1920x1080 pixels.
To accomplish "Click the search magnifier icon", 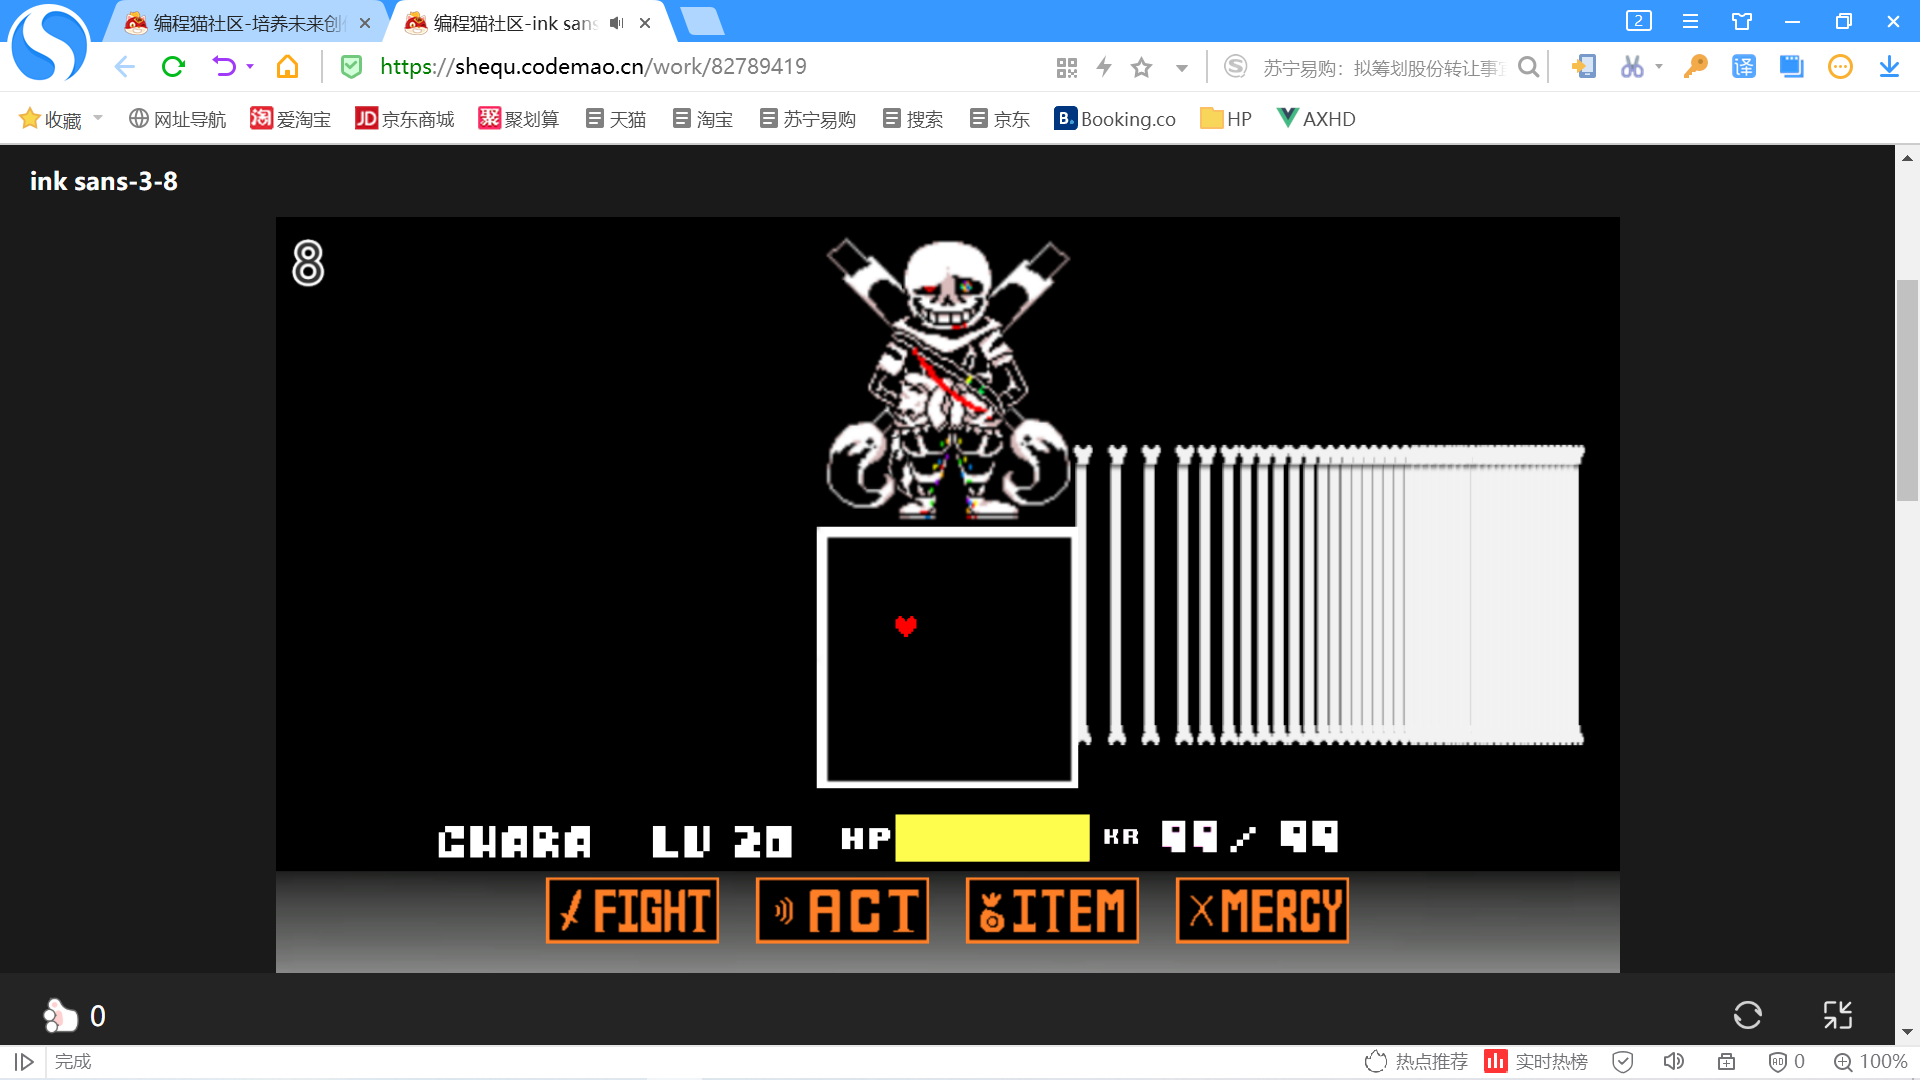I will [1528, 67].
